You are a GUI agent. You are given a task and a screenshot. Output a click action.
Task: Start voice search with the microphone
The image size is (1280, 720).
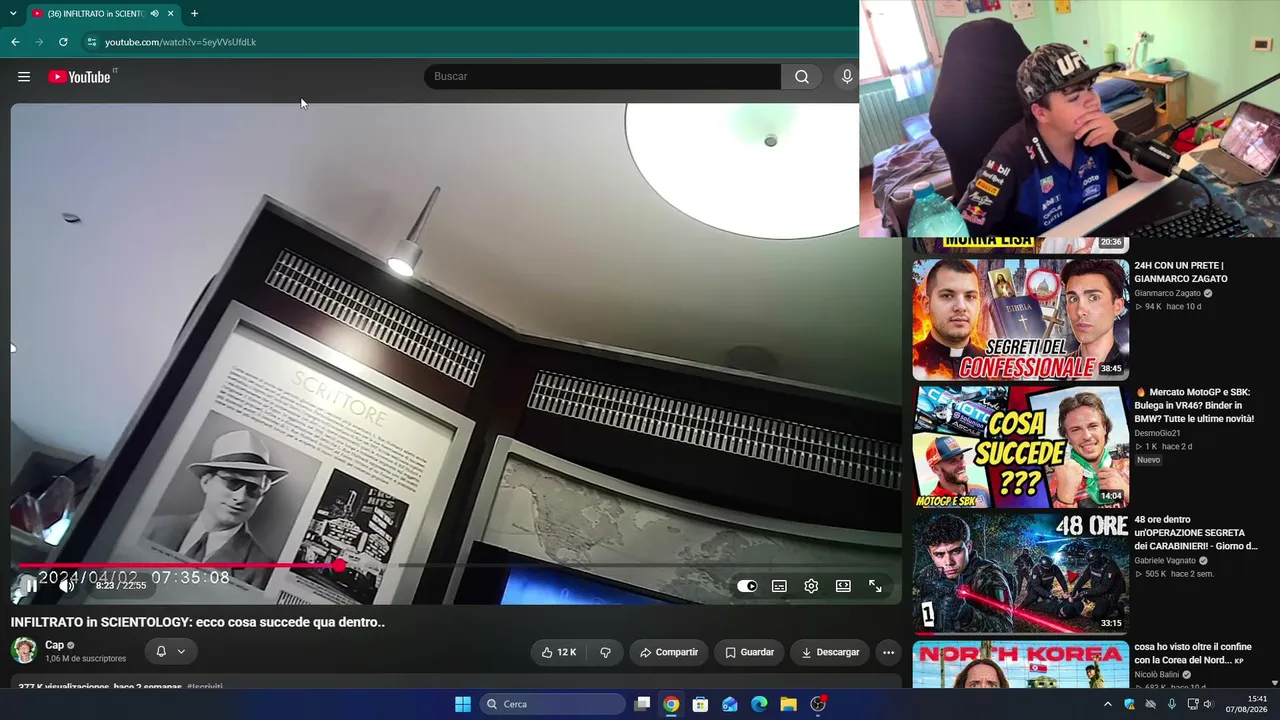(x=847, y=77)
